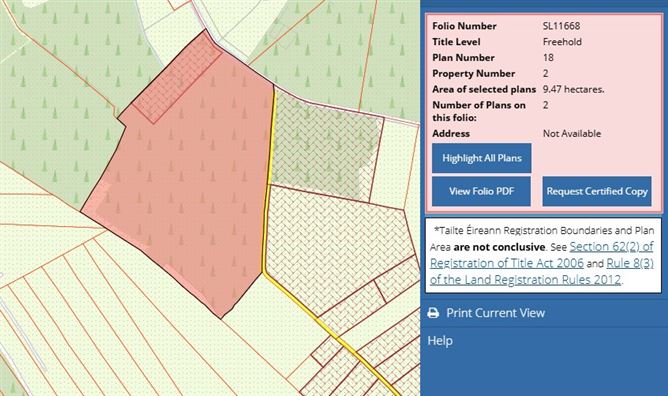Viewport: 668px width, 396px height.
Task: Click the 9.47 hectares area value
Action: tap(573, 89)
